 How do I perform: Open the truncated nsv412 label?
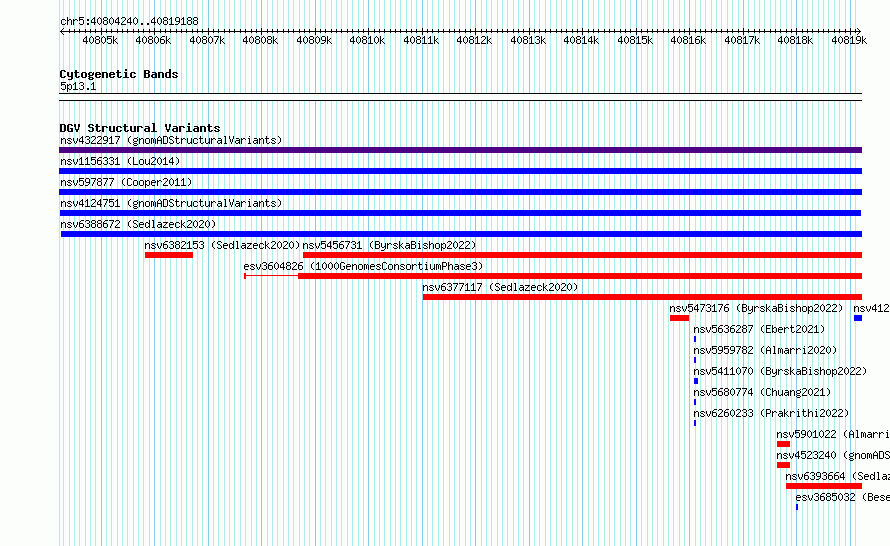[x=871, y=308]
